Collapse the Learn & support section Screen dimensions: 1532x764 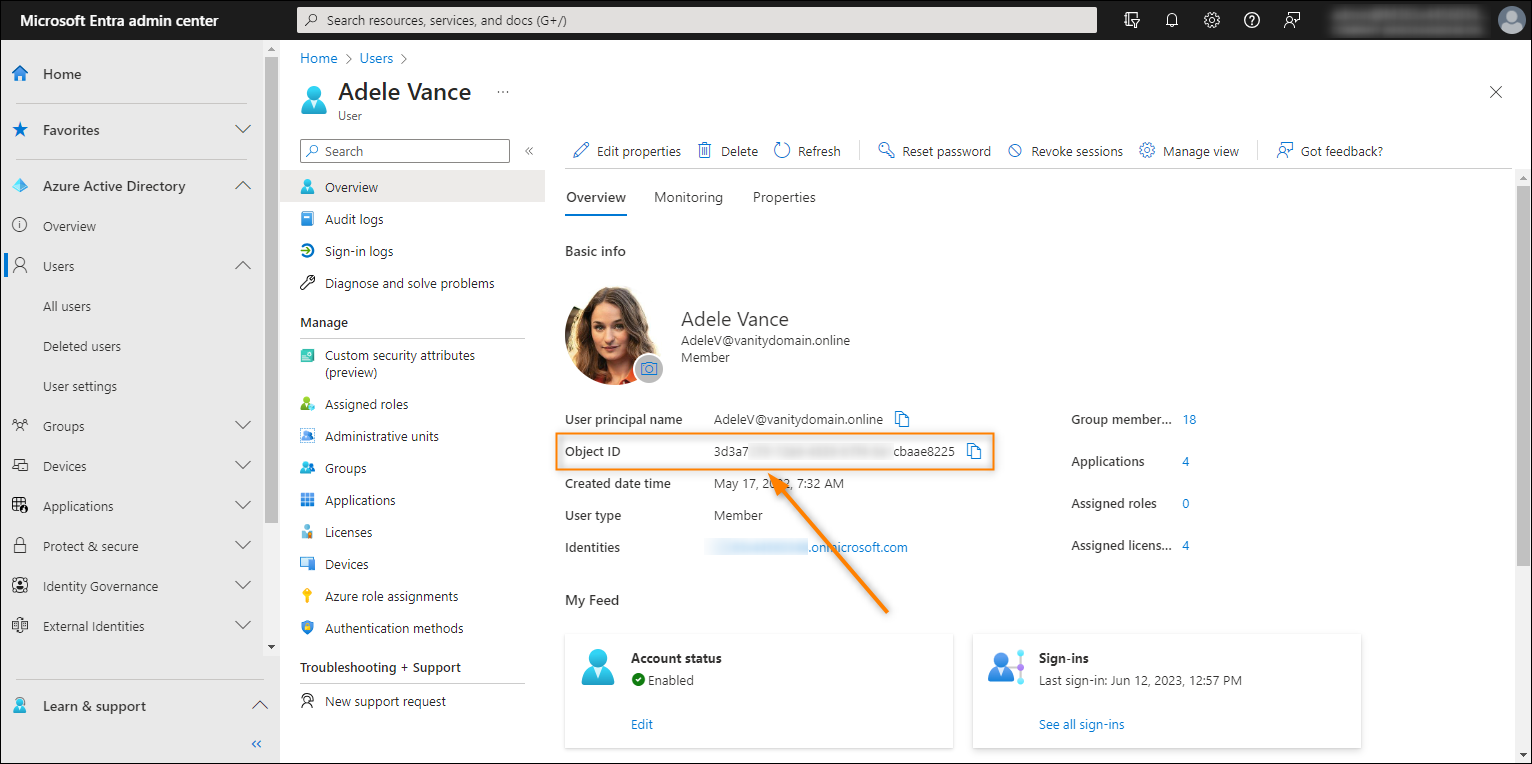tap(259, 706)
